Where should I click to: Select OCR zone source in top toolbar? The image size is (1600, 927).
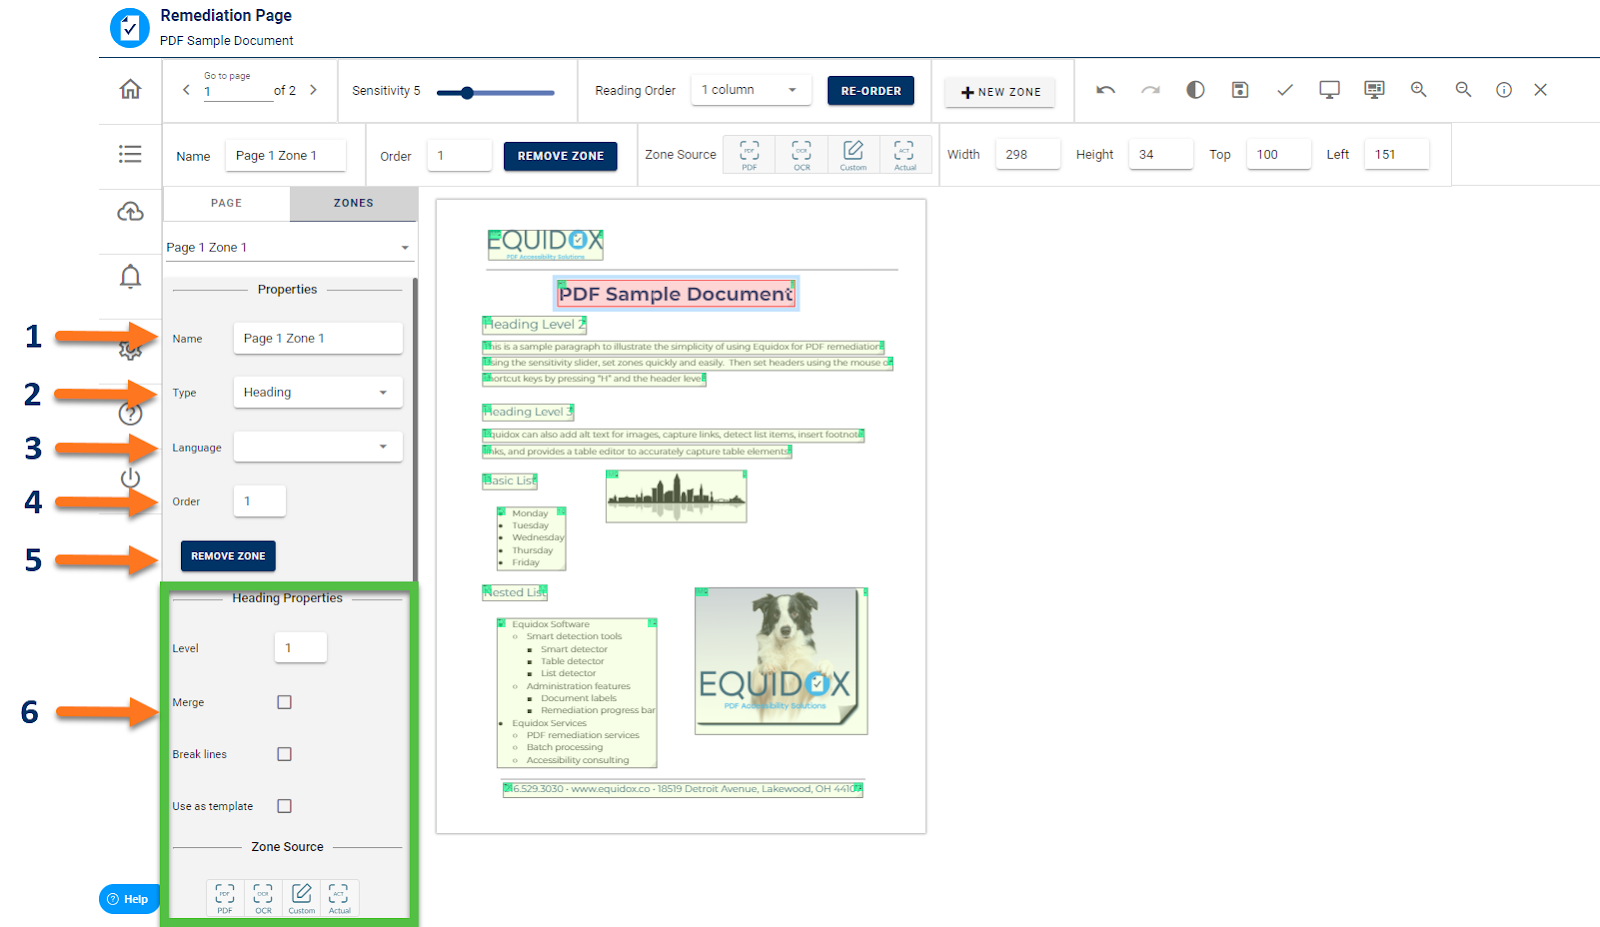coord(802,155)
